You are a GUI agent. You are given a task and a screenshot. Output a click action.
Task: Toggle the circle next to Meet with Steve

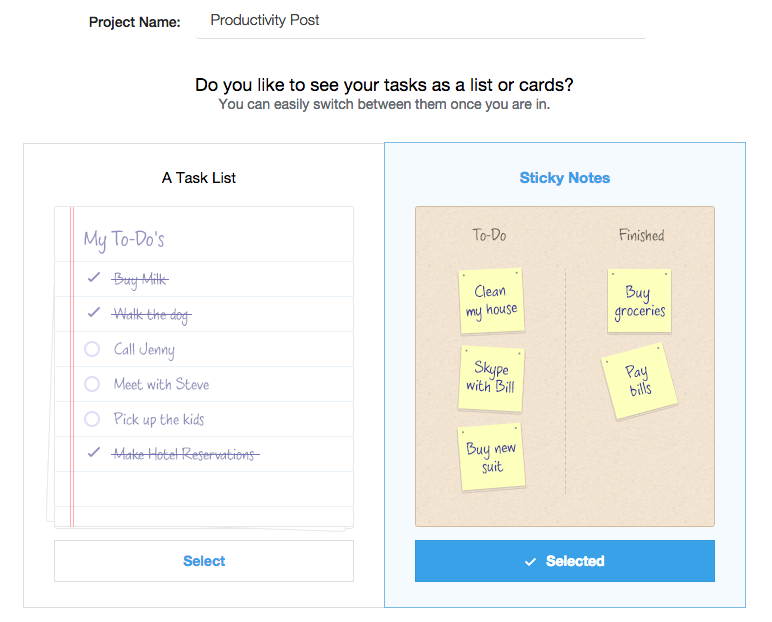coord(92,384)
